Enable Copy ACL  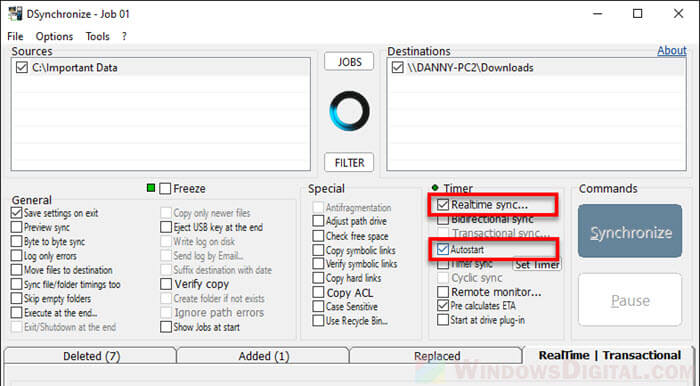point(318,292)
